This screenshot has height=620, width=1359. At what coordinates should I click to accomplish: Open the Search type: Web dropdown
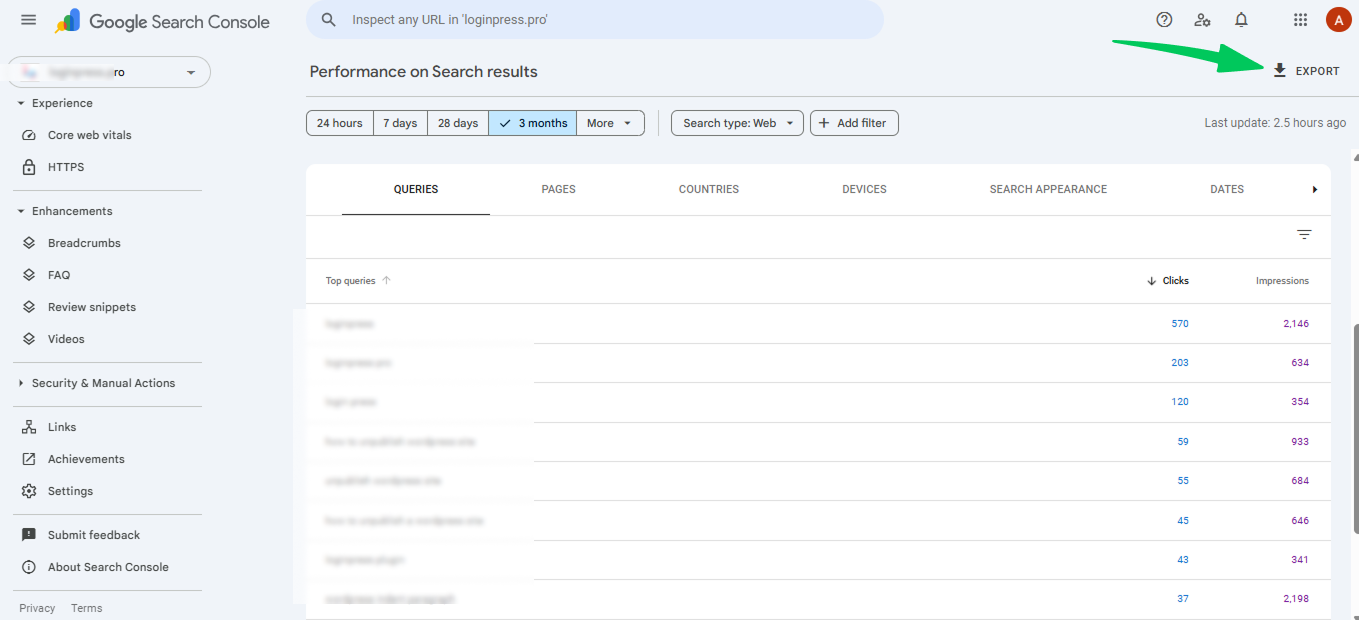click(737, 123)
